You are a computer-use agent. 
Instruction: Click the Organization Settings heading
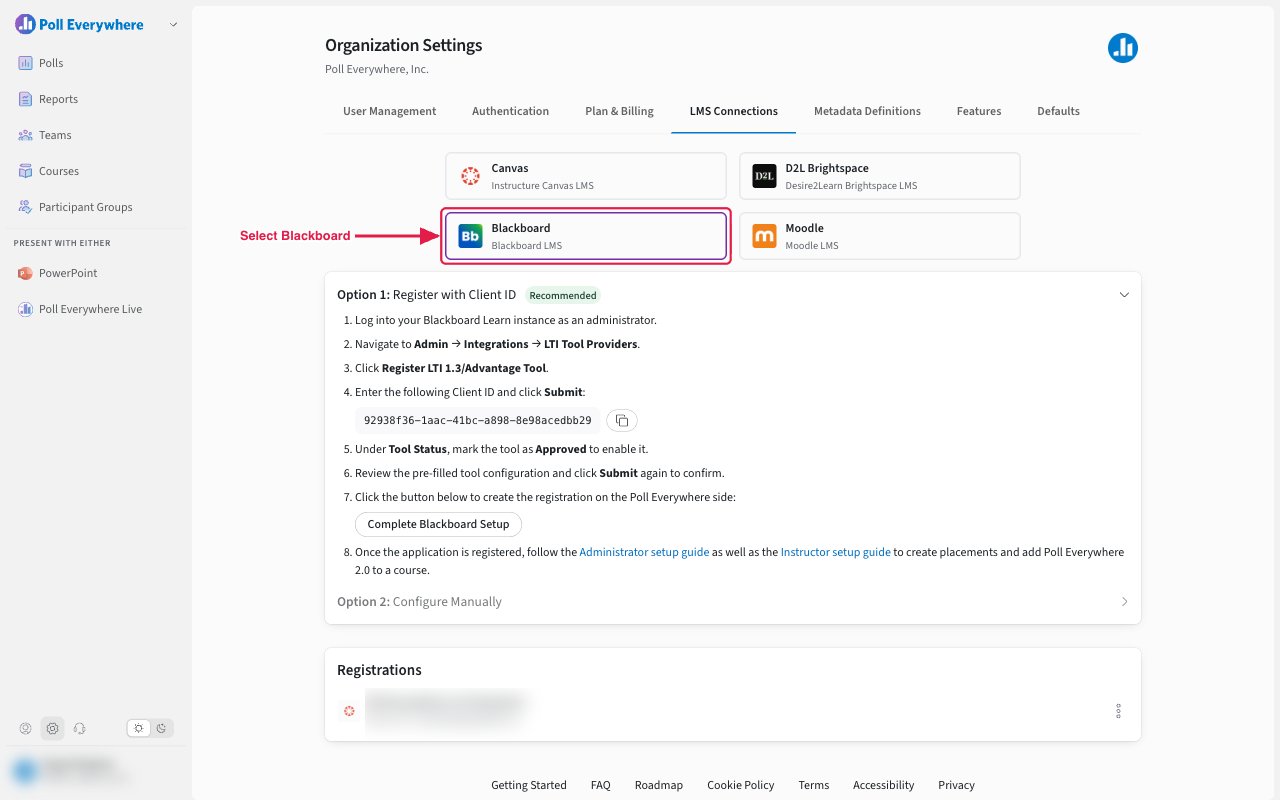[x=403, y=45]
